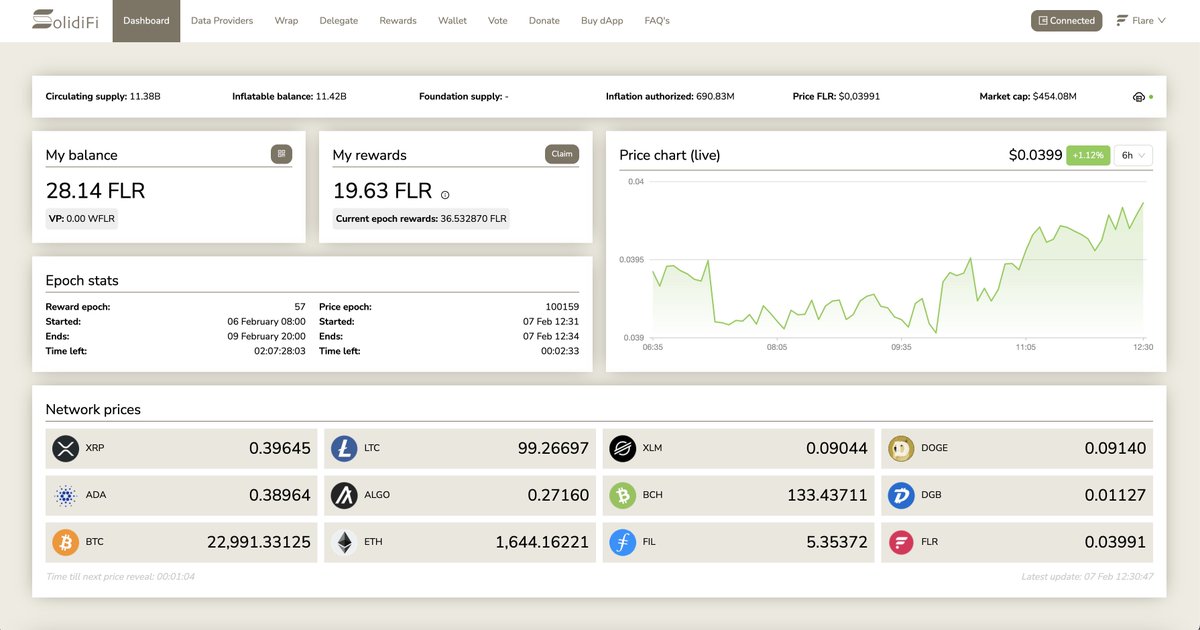Image resolution: width=1200 pixels, height=630 pixels.
Task: Select the ALGO coin icon
Action: [343, 495]
